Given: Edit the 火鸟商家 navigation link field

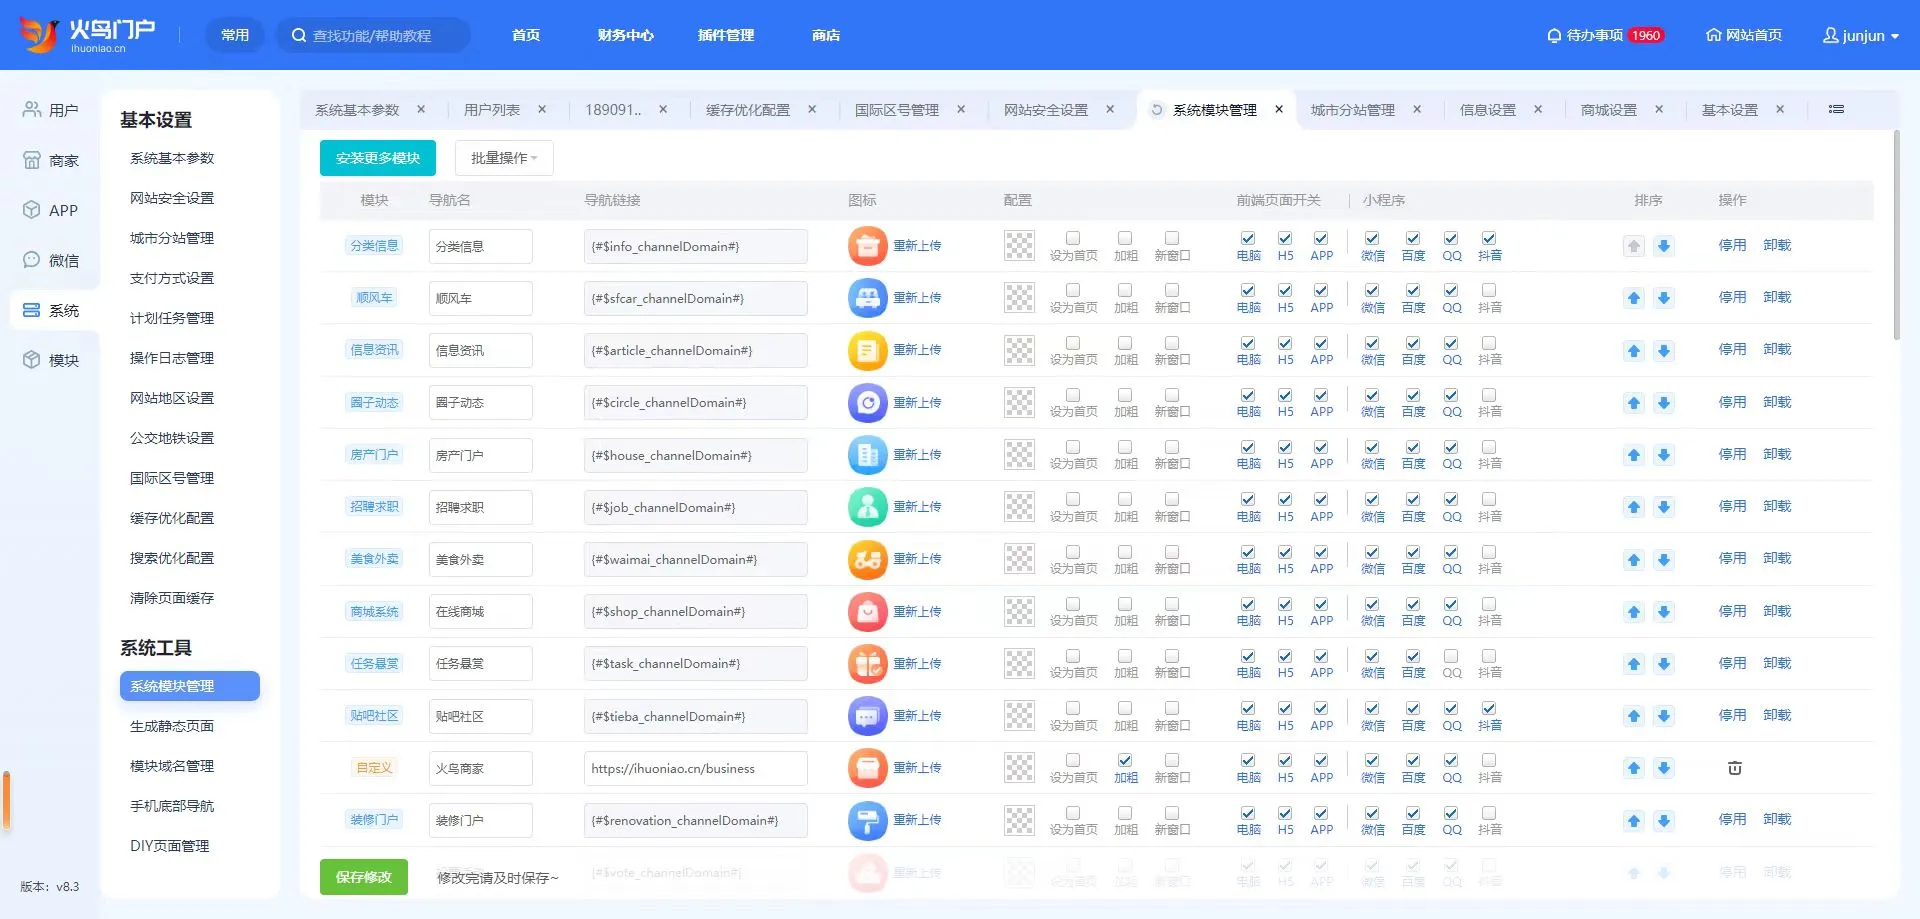Looking at the screenshot, I should pyautogui.click(x=695, y=768).
